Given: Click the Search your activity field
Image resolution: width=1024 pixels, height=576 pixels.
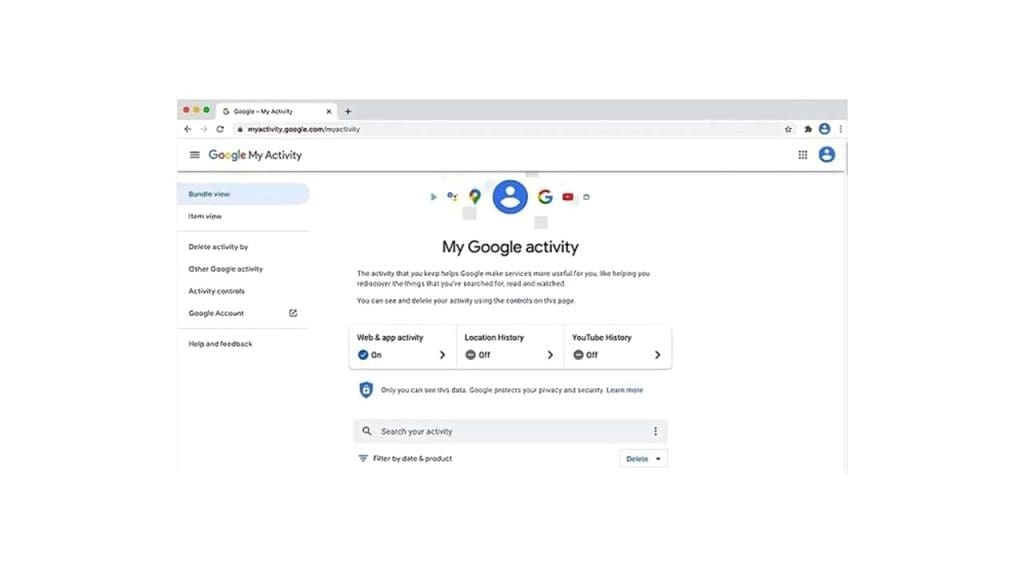Looking at the screenshot, I should pos(500,431).
